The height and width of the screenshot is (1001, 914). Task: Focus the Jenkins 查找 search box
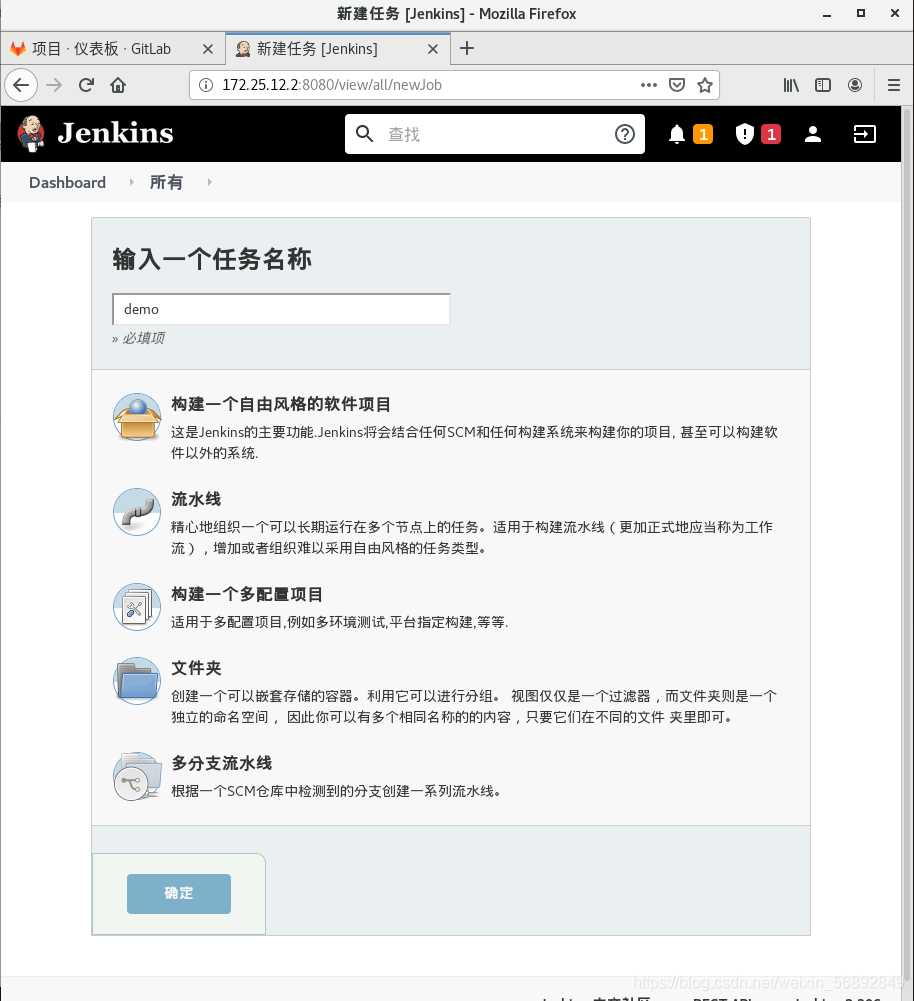click(495, 134)
